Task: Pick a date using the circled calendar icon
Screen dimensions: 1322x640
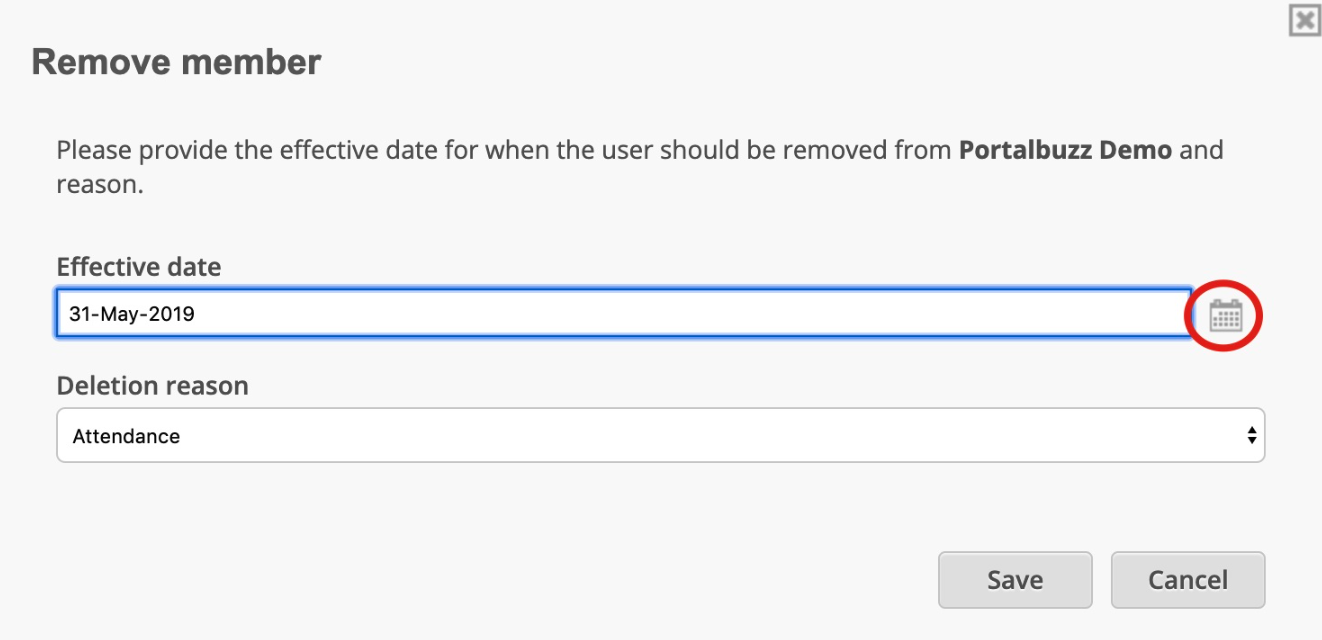Action: click(1225, 316)
